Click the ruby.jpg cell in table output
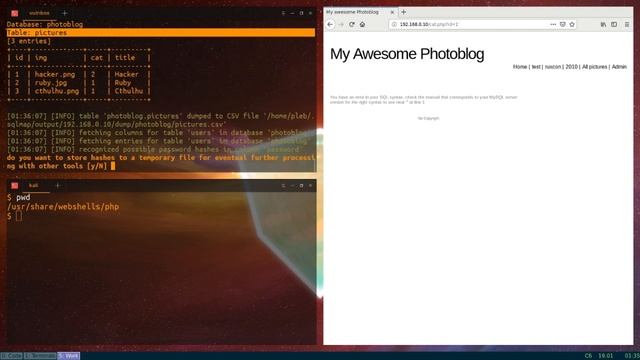 pos(51,83)
